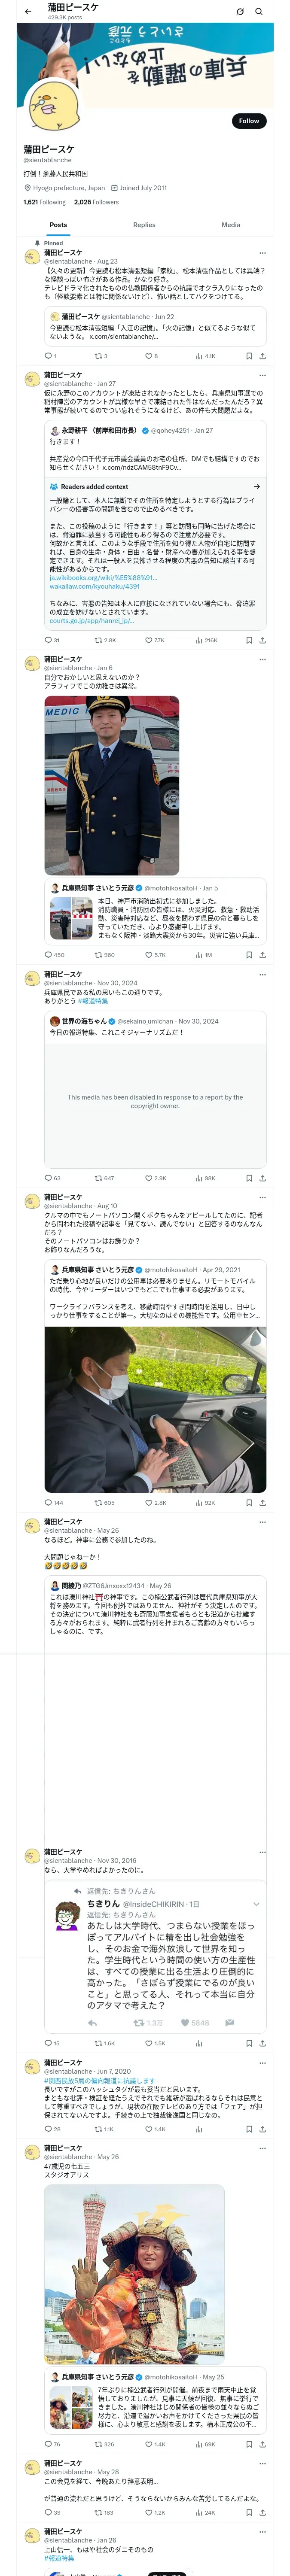This screenshot has width=290, height=2576.
Task: Open the Jan 6 uniform photo
Action: (112, 786)
